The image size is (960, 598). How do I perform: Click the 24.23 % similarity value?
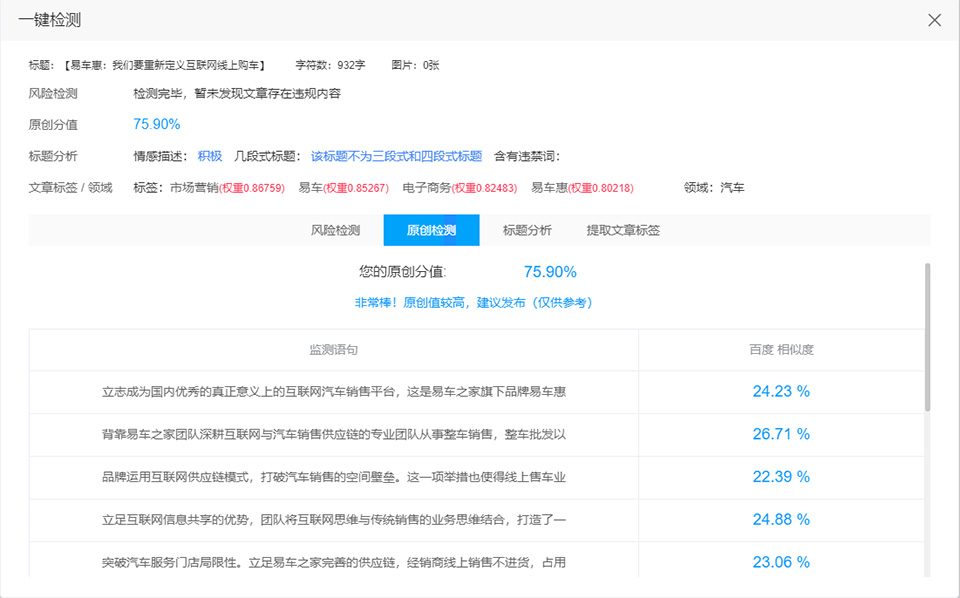click(781, 391)
